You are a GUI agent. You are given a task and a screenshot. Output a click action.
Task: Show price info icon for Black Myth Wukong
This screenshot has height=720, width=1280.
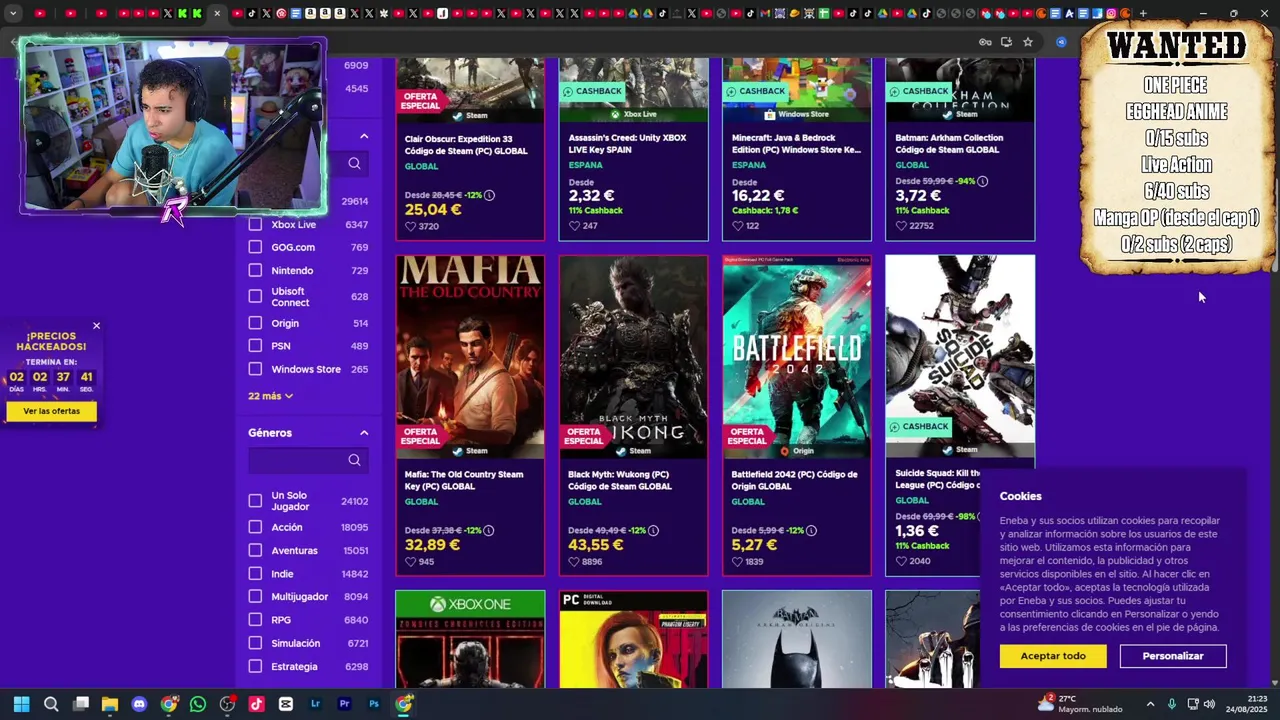coord(653,531)
